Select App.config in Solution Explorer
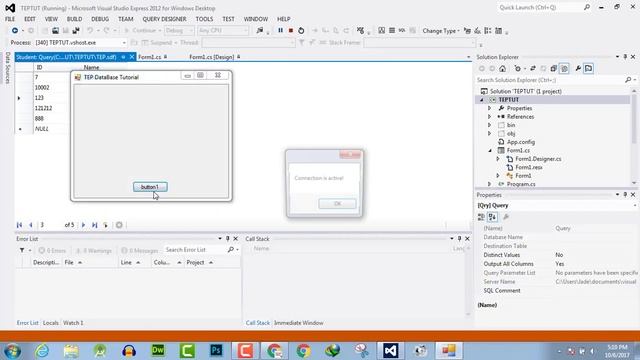The height and width of the screenshot is (360, 640). tap(520, 142)
